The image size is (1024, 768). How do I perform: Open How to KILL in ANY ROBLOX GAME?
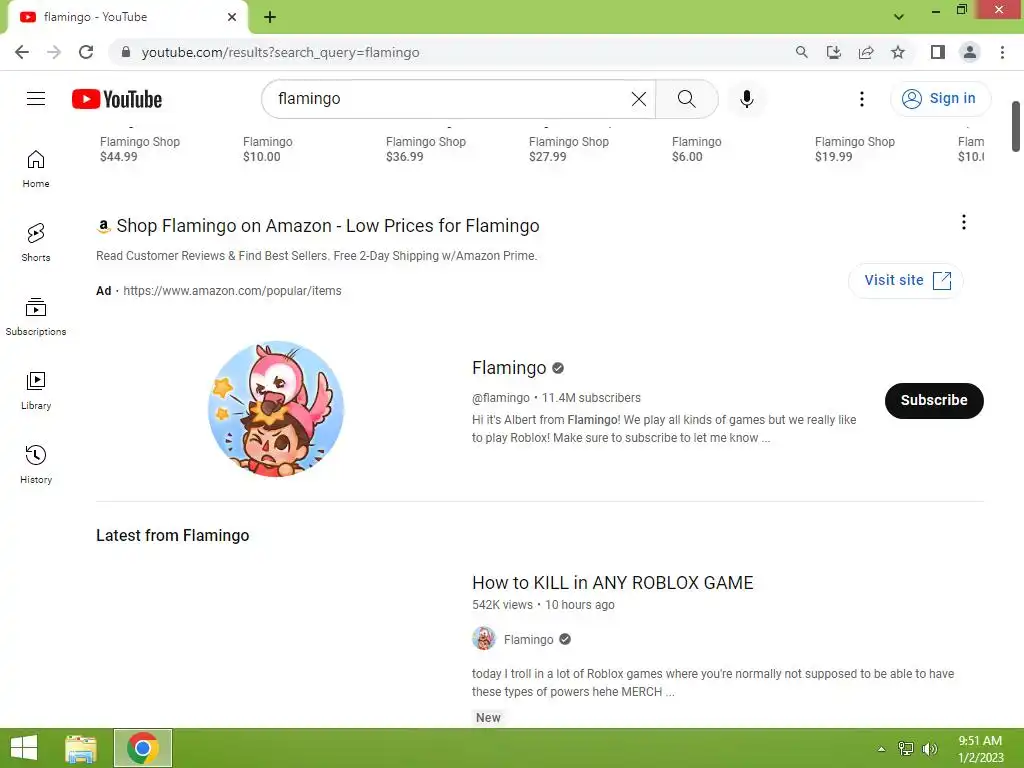pyautogui.click(x=613, y=583)
